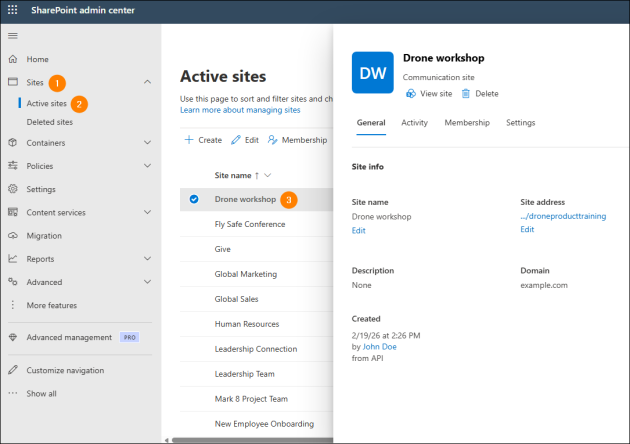Click the Content services icon
Image resolution: width=630 pixels, height=444 pixels.
(x=13, y=212)
